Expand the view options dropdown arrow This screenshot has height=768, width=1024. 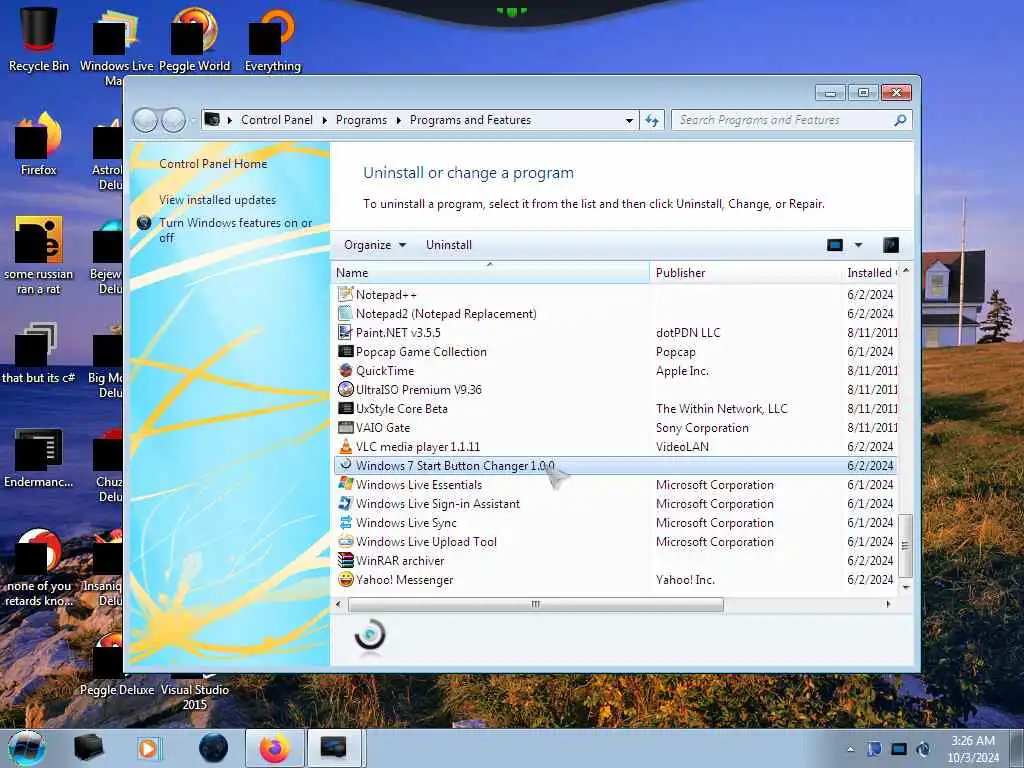(858, 245)
